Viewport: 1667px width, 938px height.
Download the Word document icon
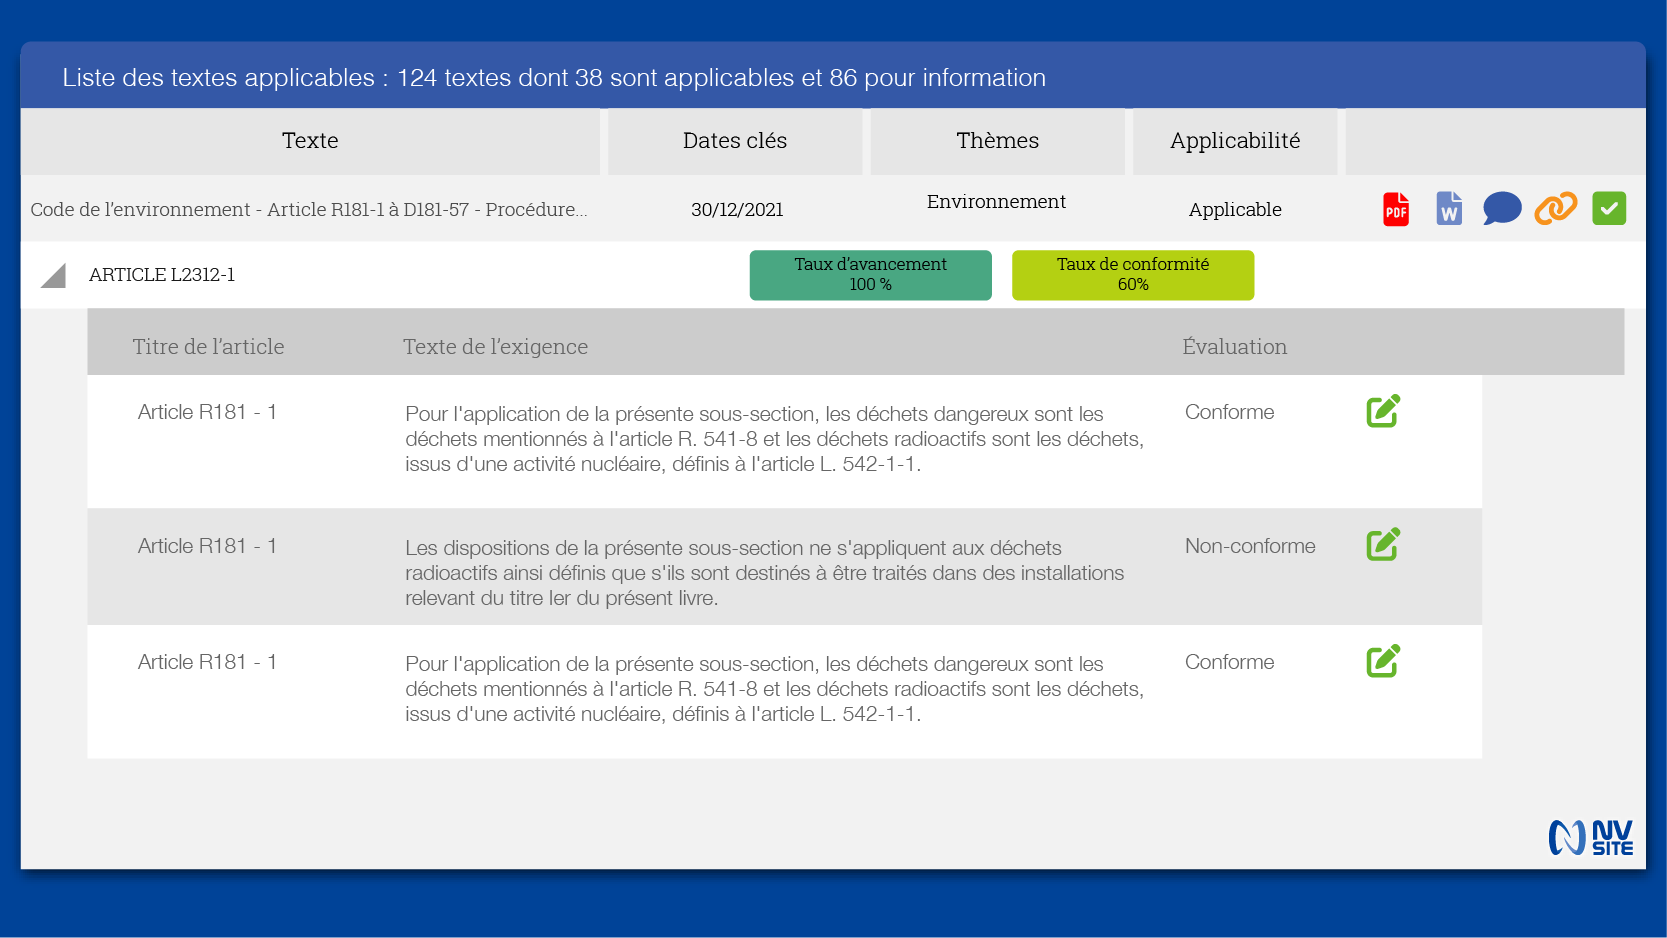pyautogui.click(x=1449, y=209)
